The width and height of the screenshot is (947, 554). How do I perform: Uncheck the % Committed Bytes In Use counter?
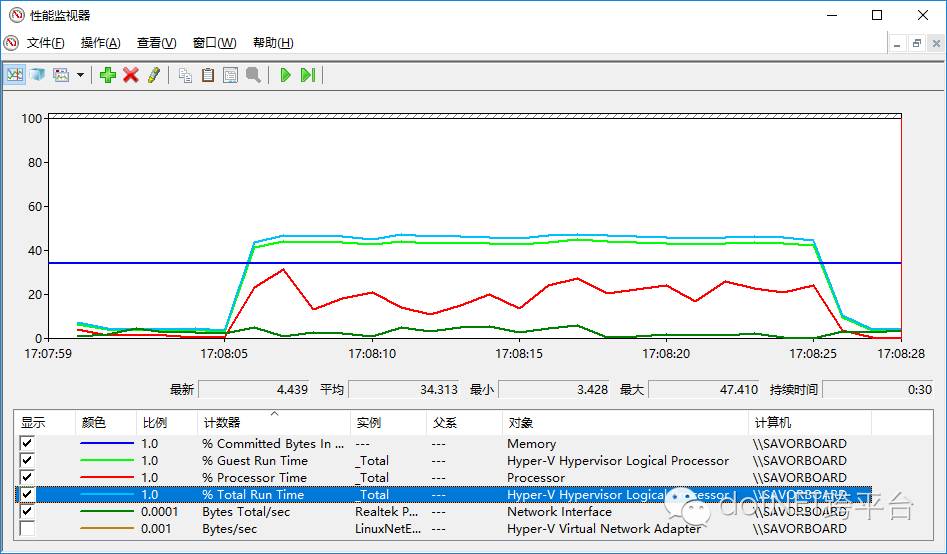click(x=27, y=443)
